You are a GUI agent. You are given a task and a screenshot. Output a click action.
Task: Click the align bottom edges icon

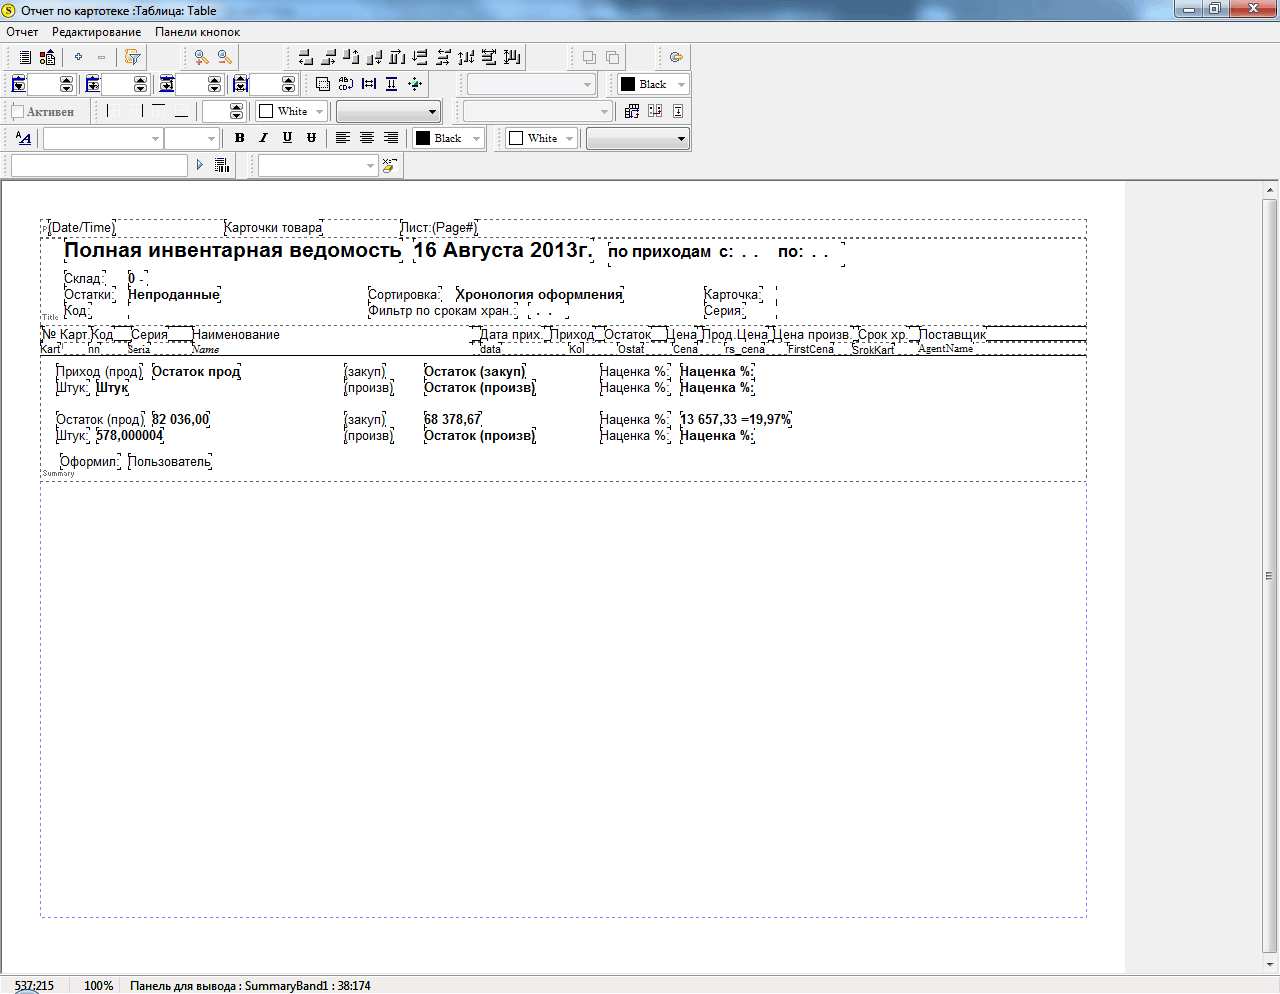(x=374, y=57)
